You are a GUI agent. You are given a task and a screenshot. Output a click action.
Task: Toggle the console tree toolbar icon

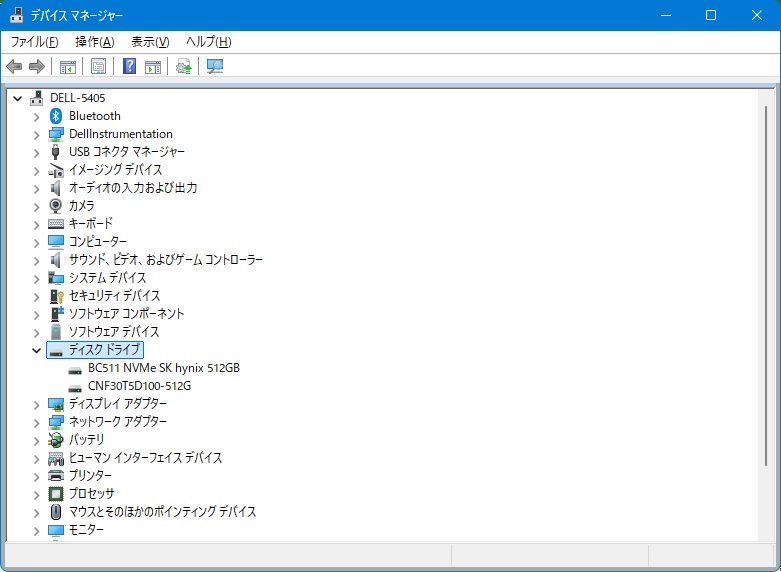point(68,66)
